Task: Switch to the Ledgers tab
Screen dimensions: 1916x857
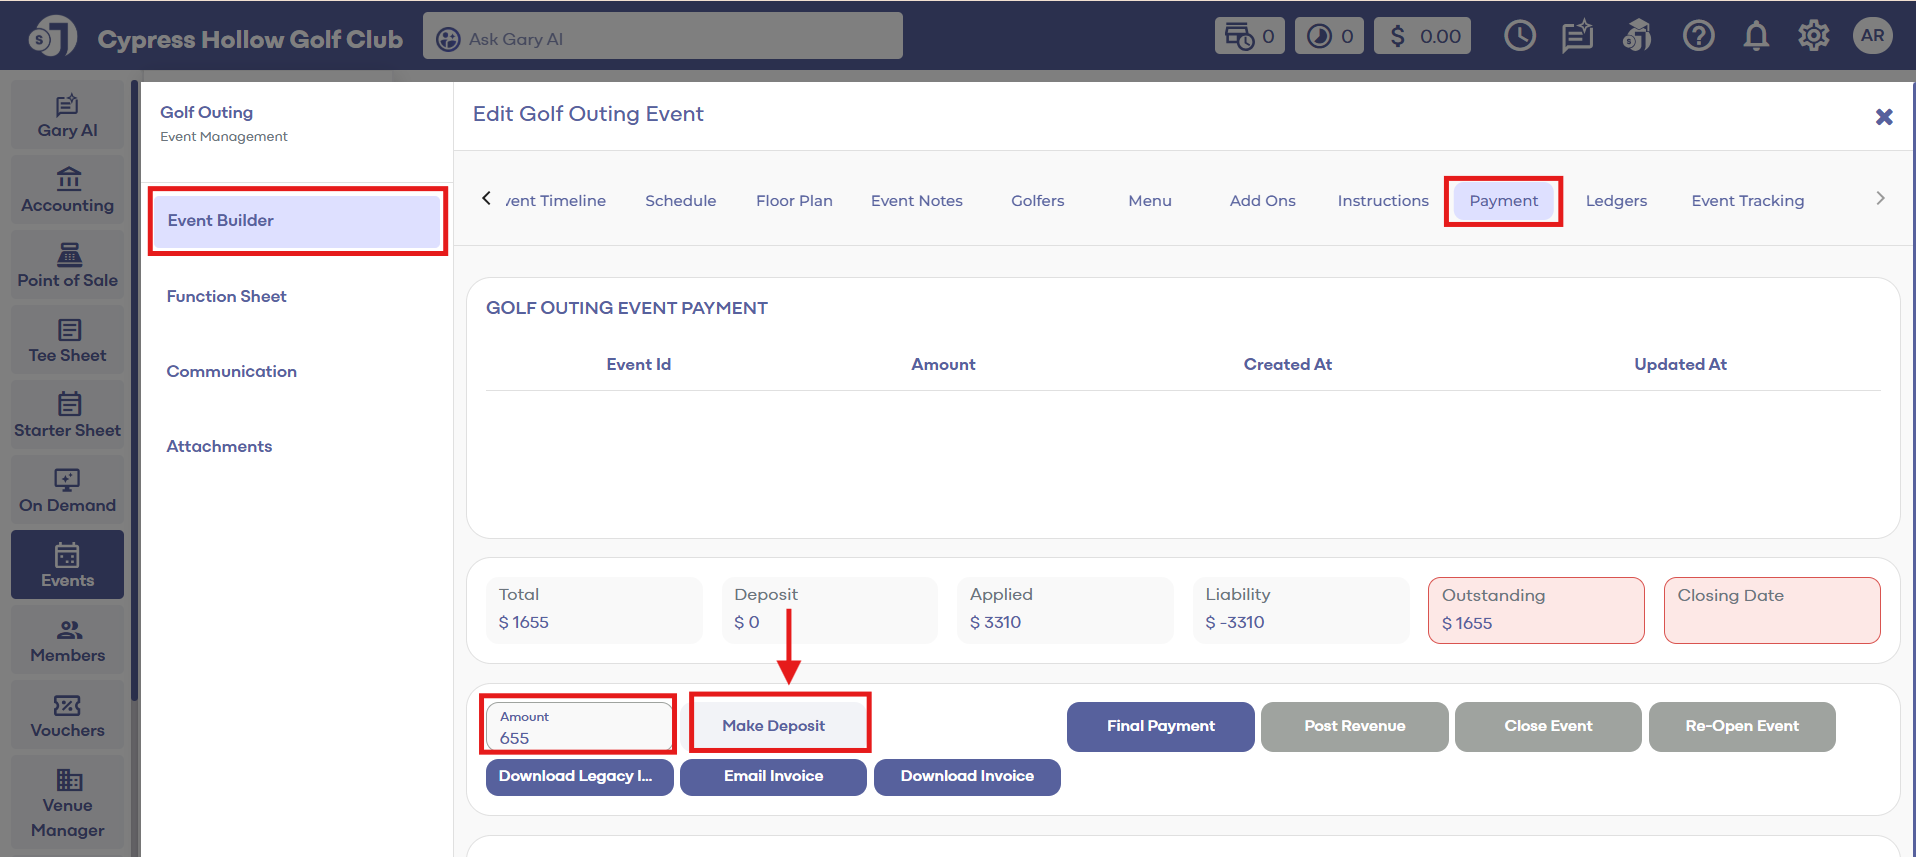Action: (1615, 201)
